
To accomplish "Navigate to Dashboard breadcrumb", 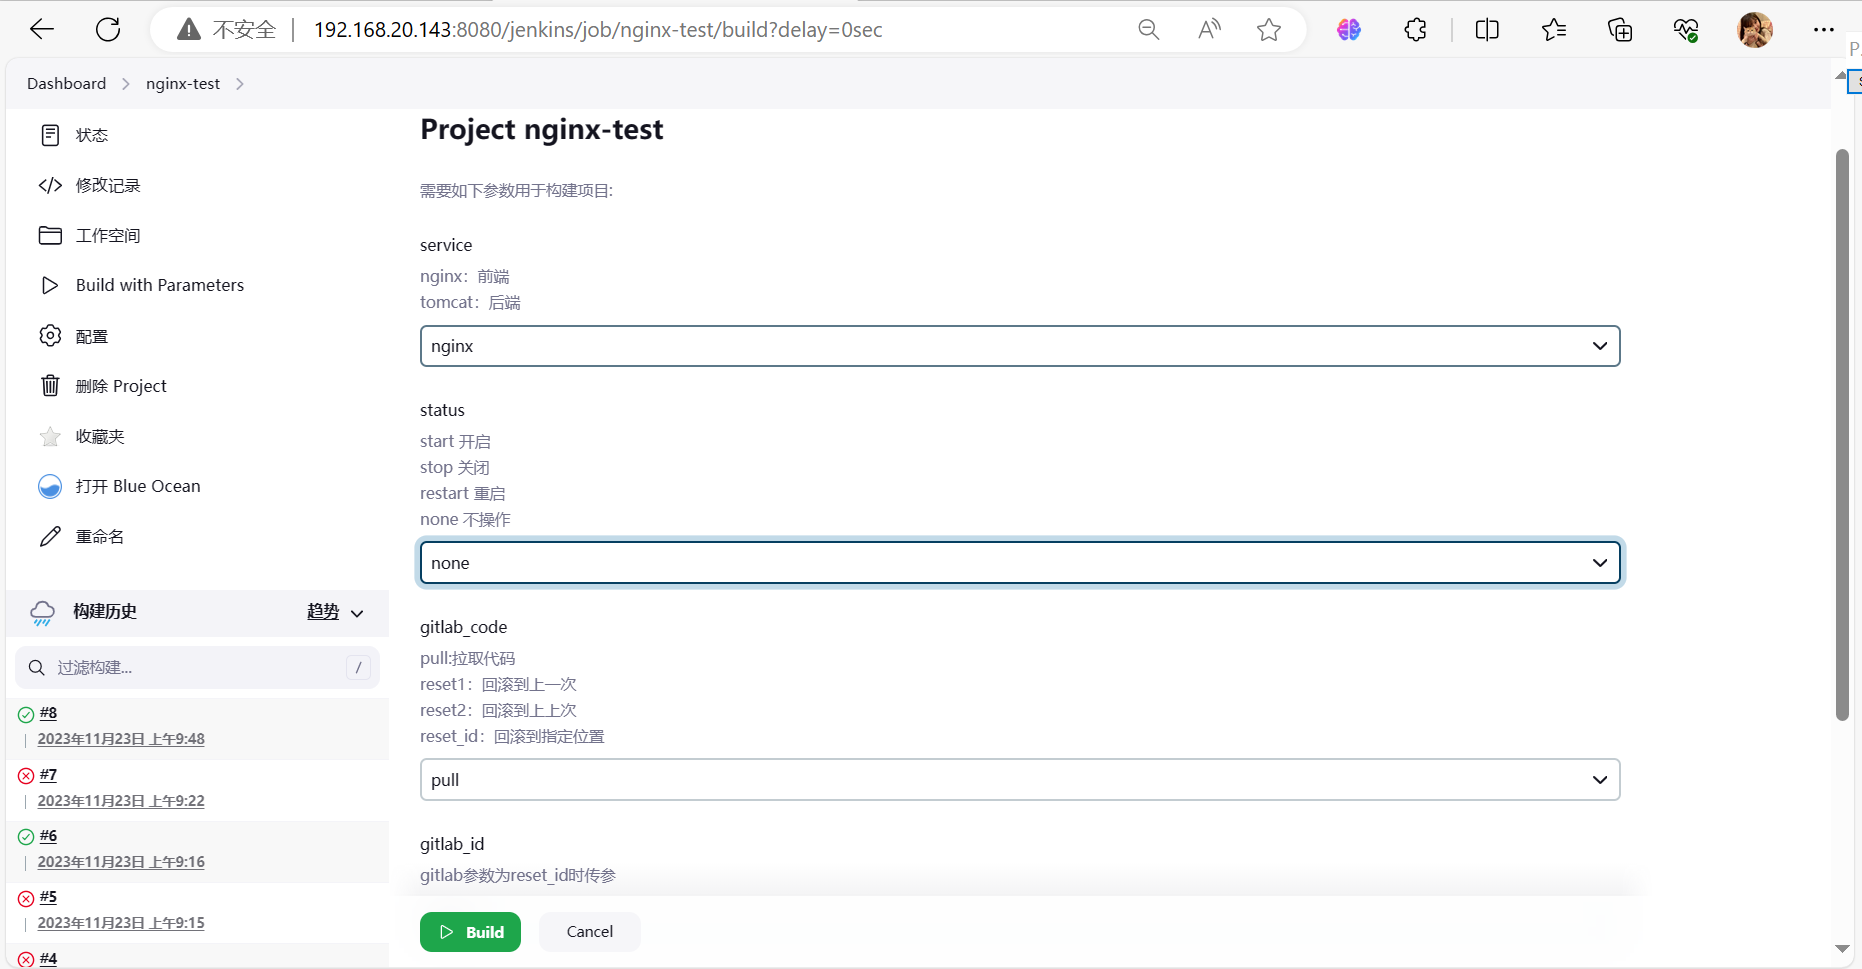I will 66,84.
